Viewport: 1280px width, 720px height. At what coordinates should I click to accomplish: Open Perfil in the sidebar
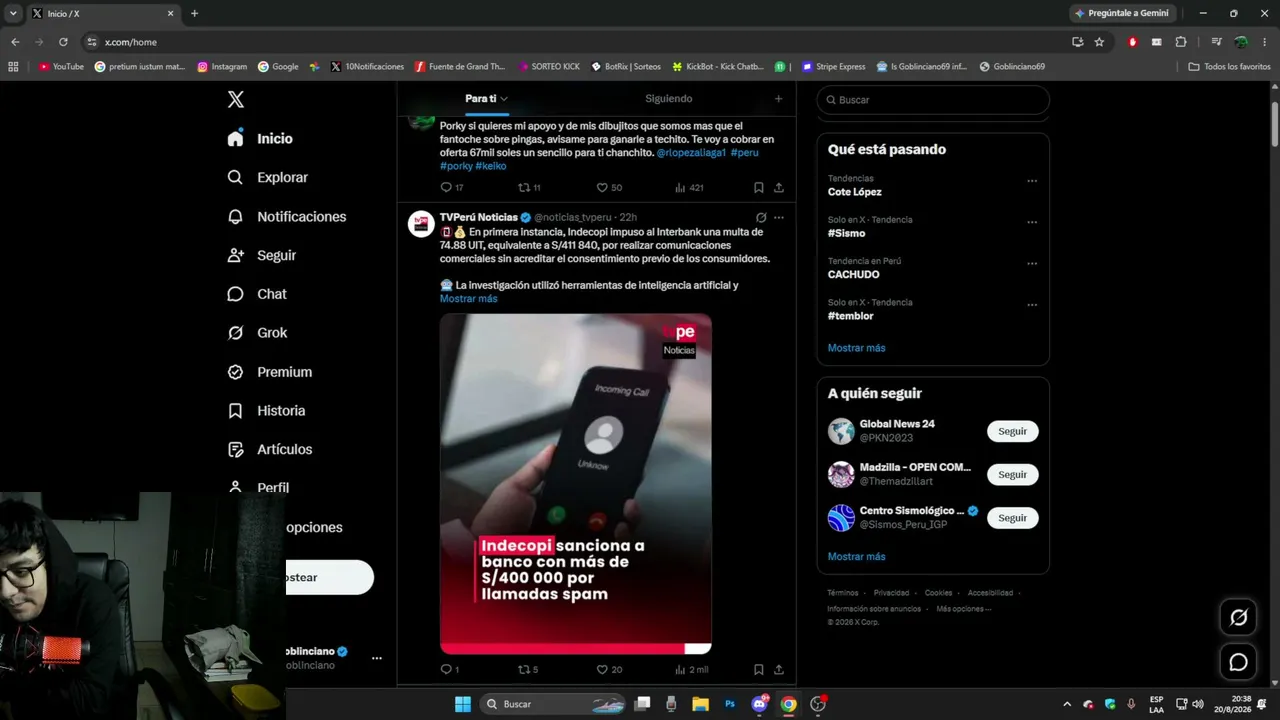click(x=258, y=488)
